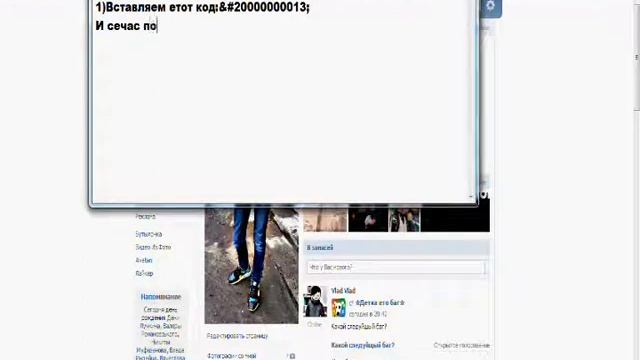Screen dimensions: 640x360
Task: Click the "Vlad Vlad" author name link
Action: (x=343, y=291)
